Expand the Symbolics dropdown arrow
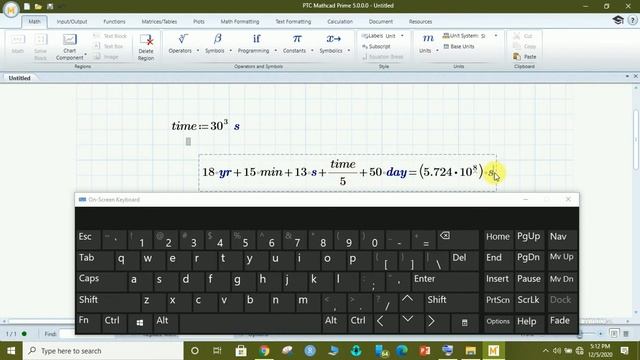 click(349, 51)
